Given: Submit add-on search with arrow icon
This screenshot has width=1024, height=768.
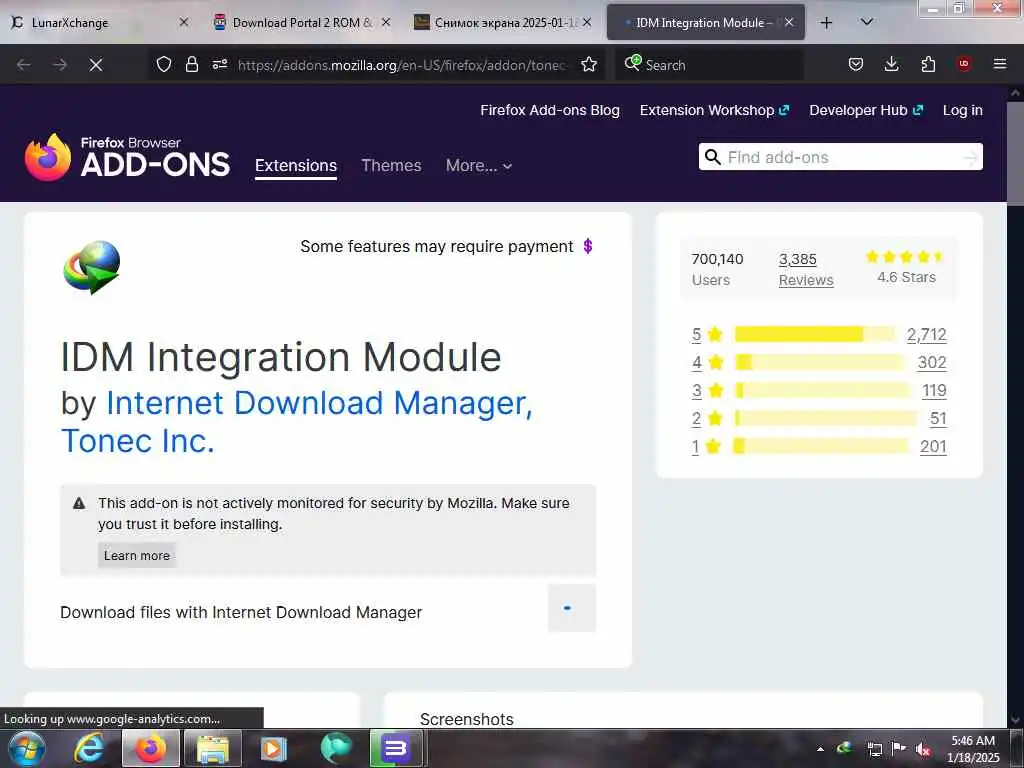Looking at the screenshot, I should [971, 157].
